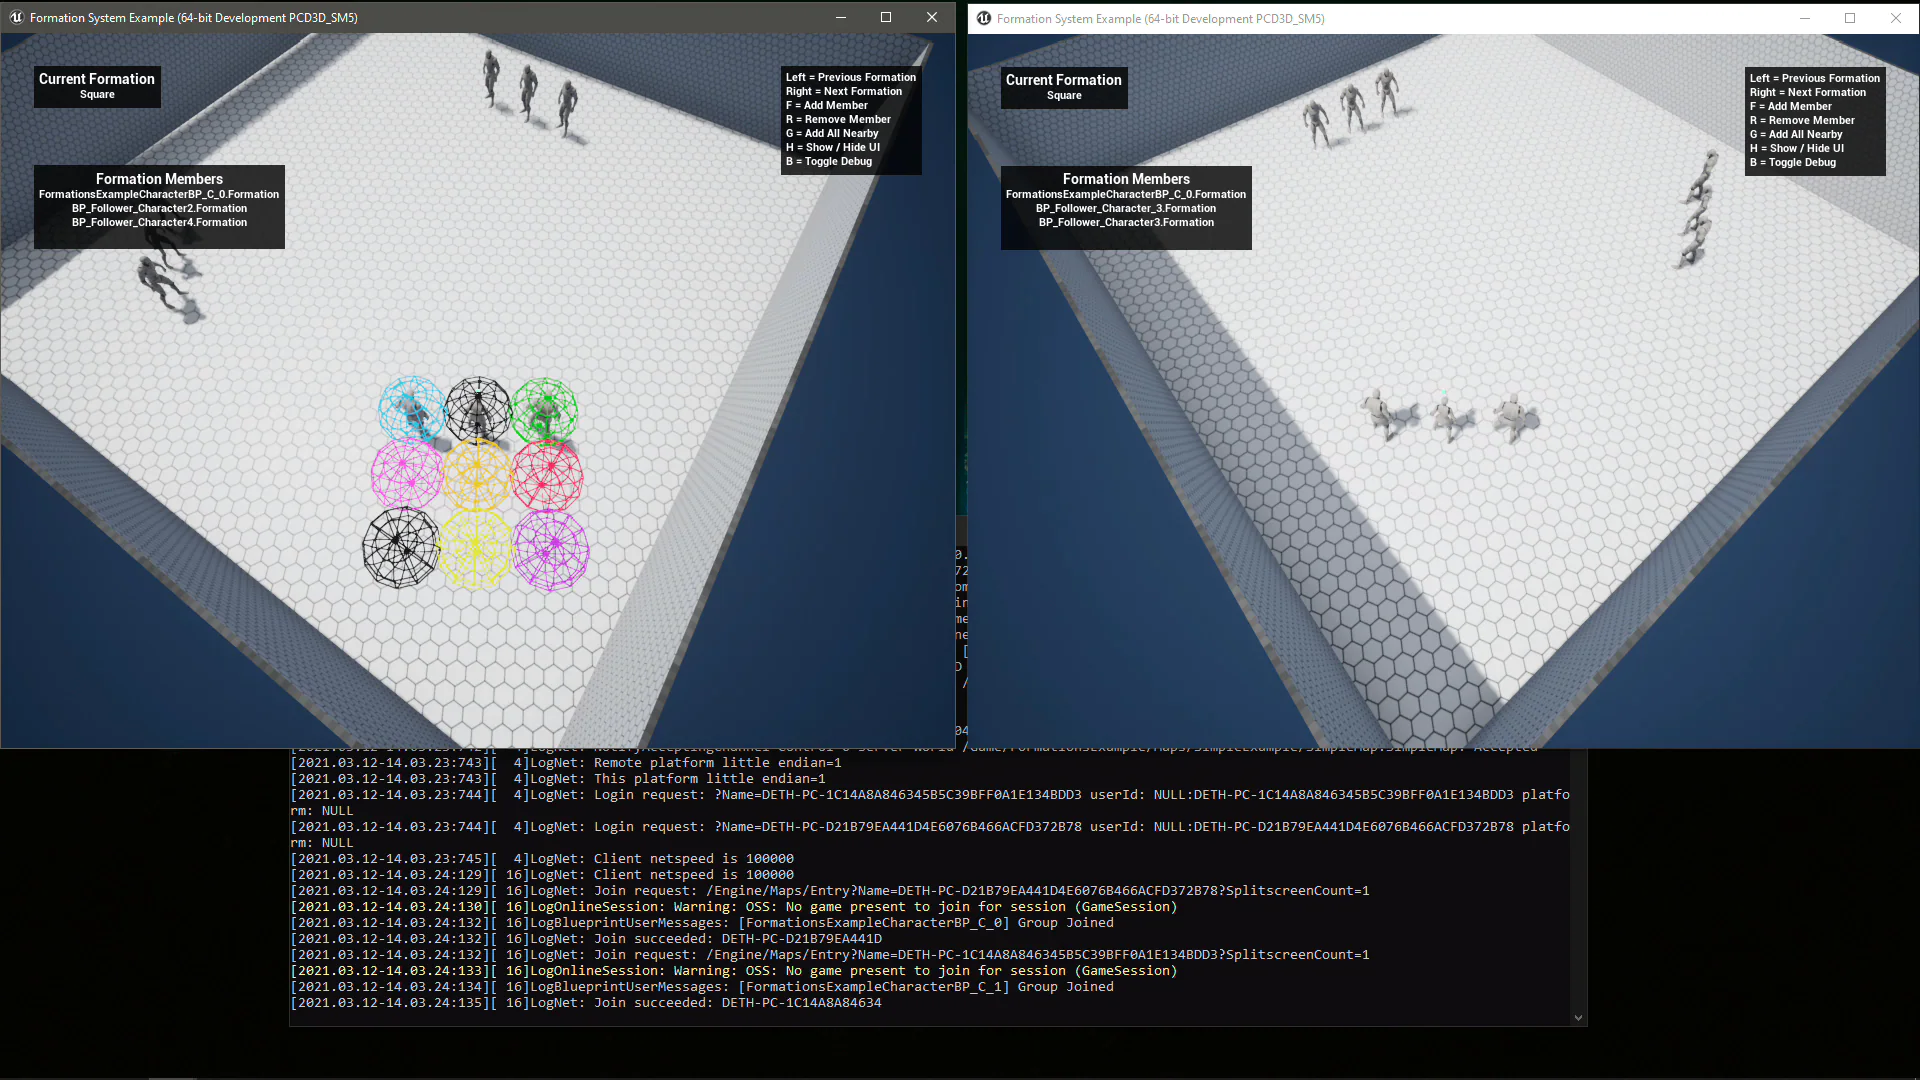The height and width of the screenshot is (1080, 1920).
Task: Minimize the left Formation System Example window
Action: [x=840, y=17]
